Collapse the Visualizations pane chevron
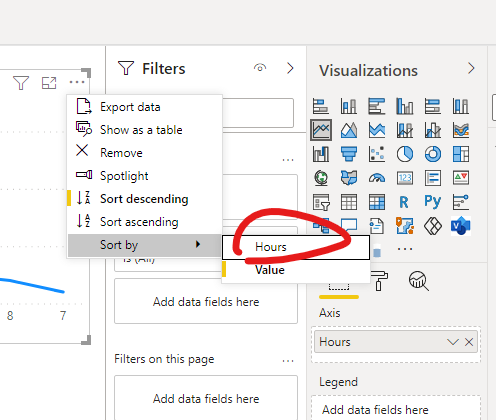This screenshot has width=496, height=420. pos(471,68)
